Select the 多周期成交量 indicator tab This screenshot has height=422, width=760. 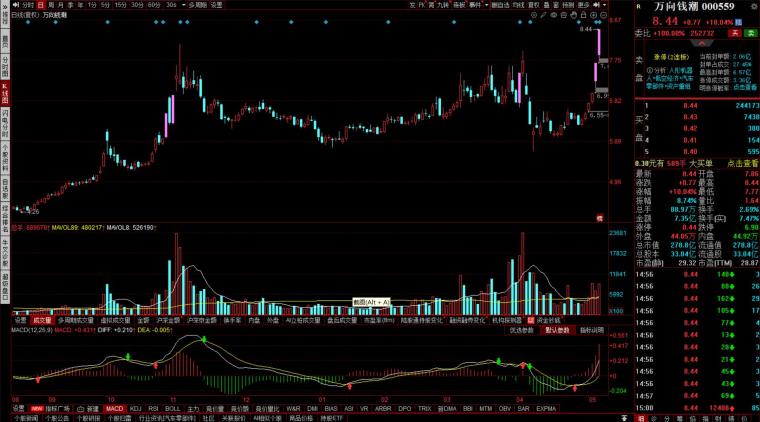pos(76,320)
